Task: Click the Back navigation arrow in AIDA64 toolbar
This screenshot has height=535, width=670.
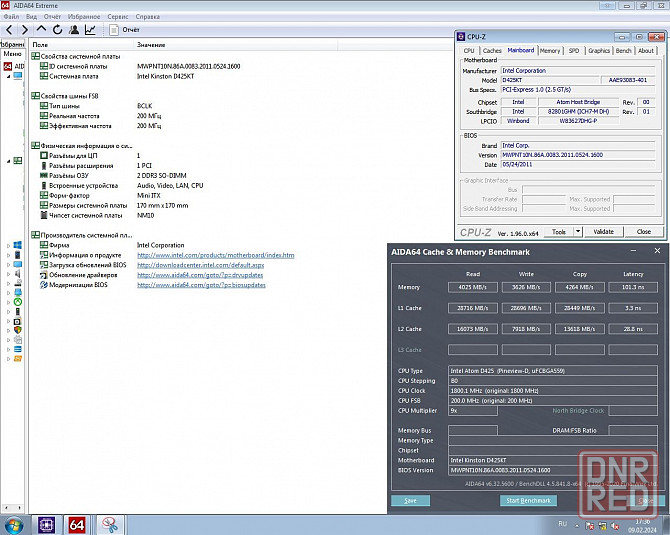Action: pos(9,30)
